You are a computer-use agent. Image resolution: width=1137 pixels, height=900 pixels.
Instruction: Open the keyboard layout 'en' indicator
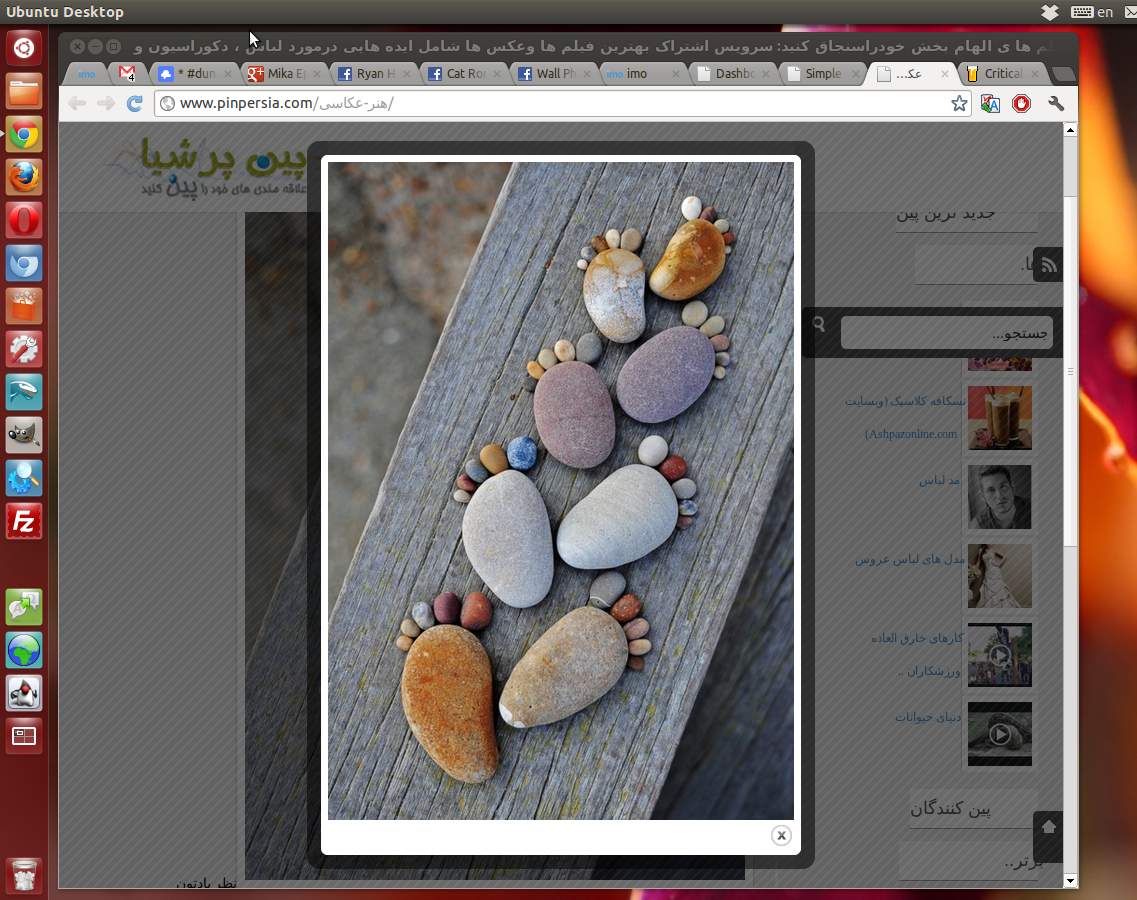point(1093,12)
